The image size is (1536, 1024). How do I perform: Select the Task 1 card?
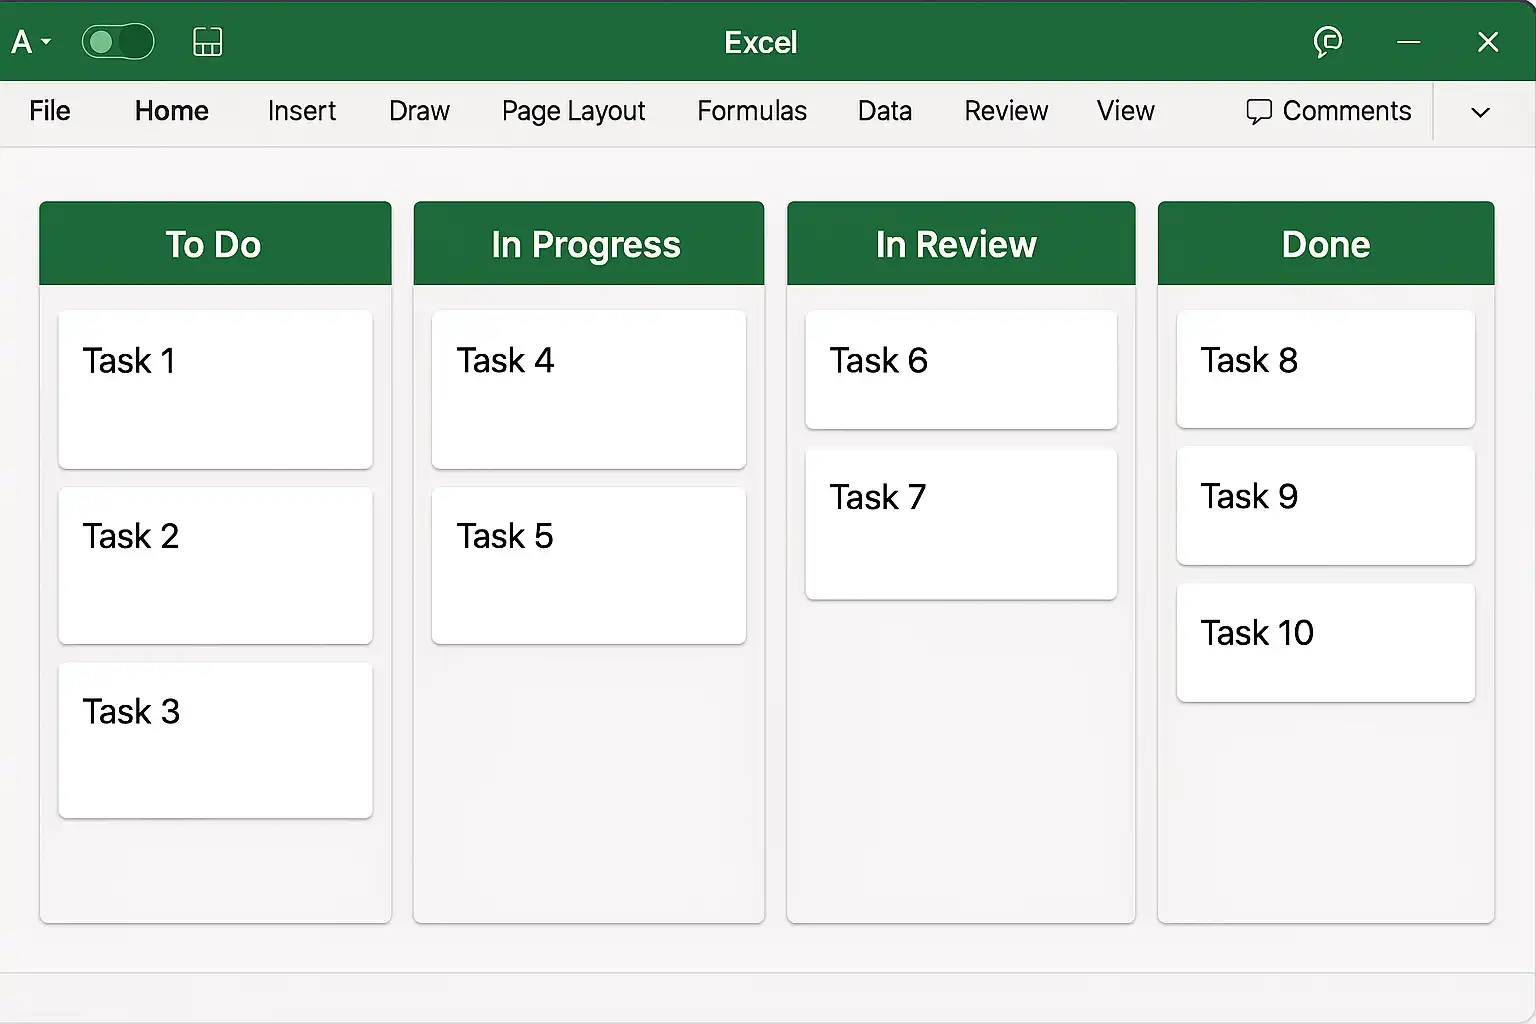pyautogui.click(x=215, y=389)
